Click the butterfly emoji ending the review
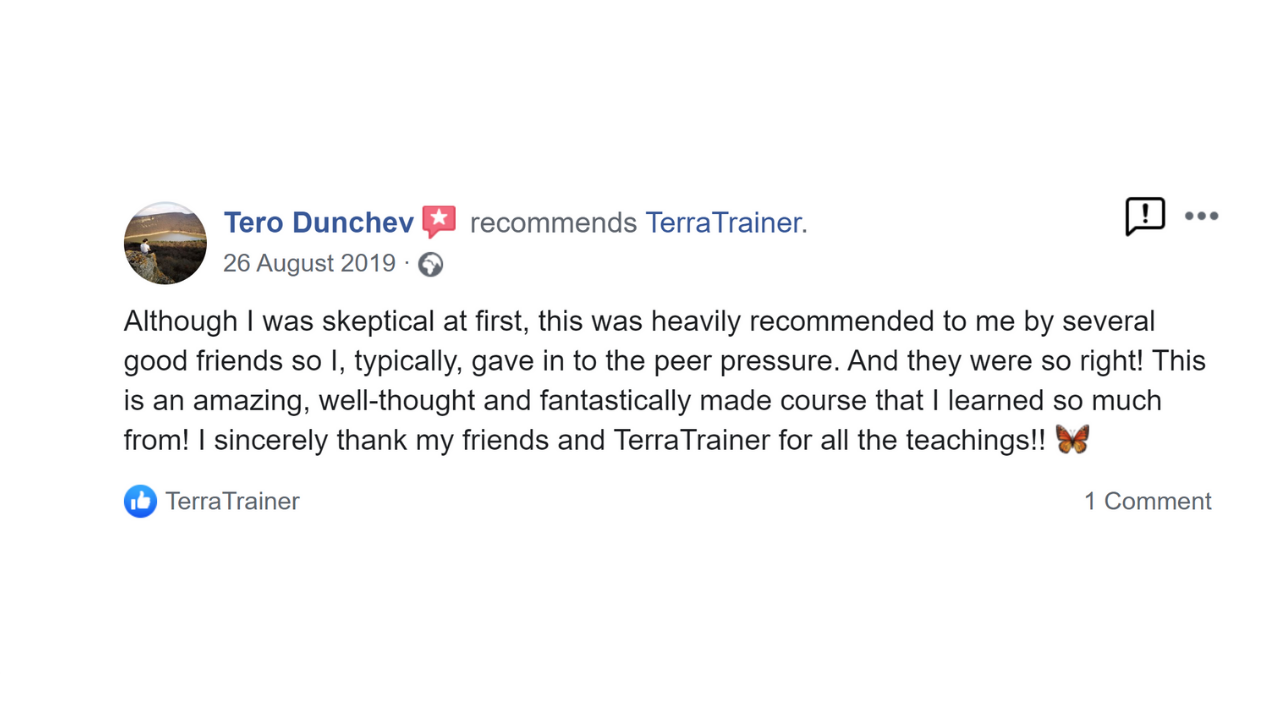 pyautogui.click(x=1072, y=440)
